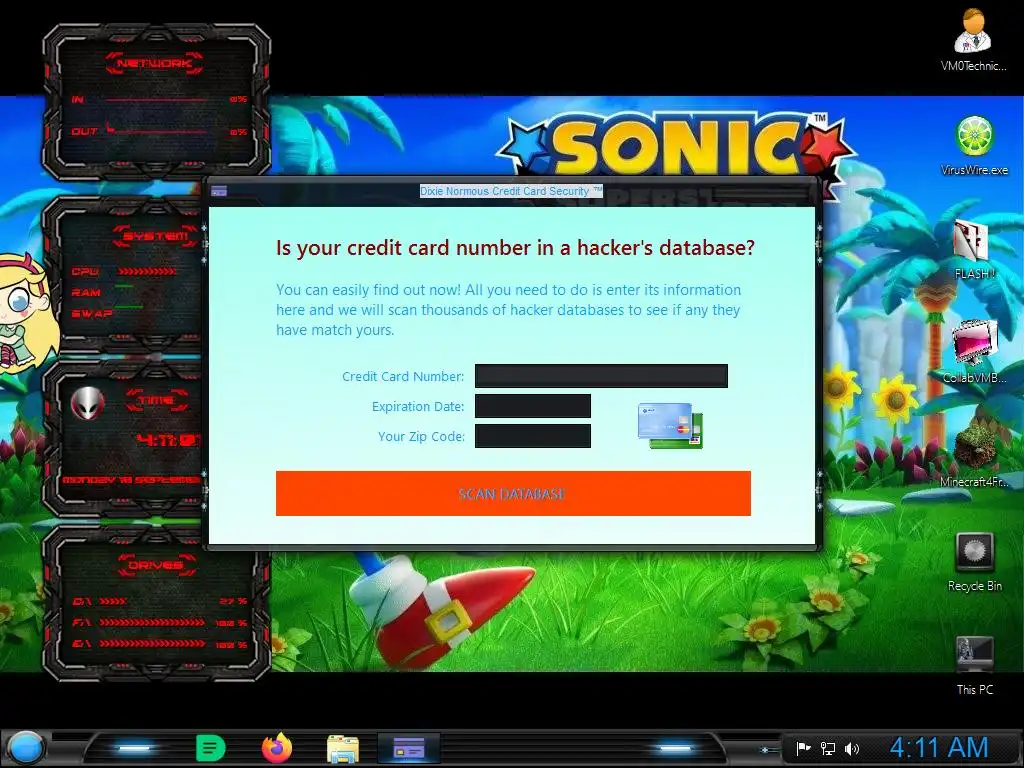
Task: Open the FLASH! desktop shortcut
Action: tap(974, 249)
